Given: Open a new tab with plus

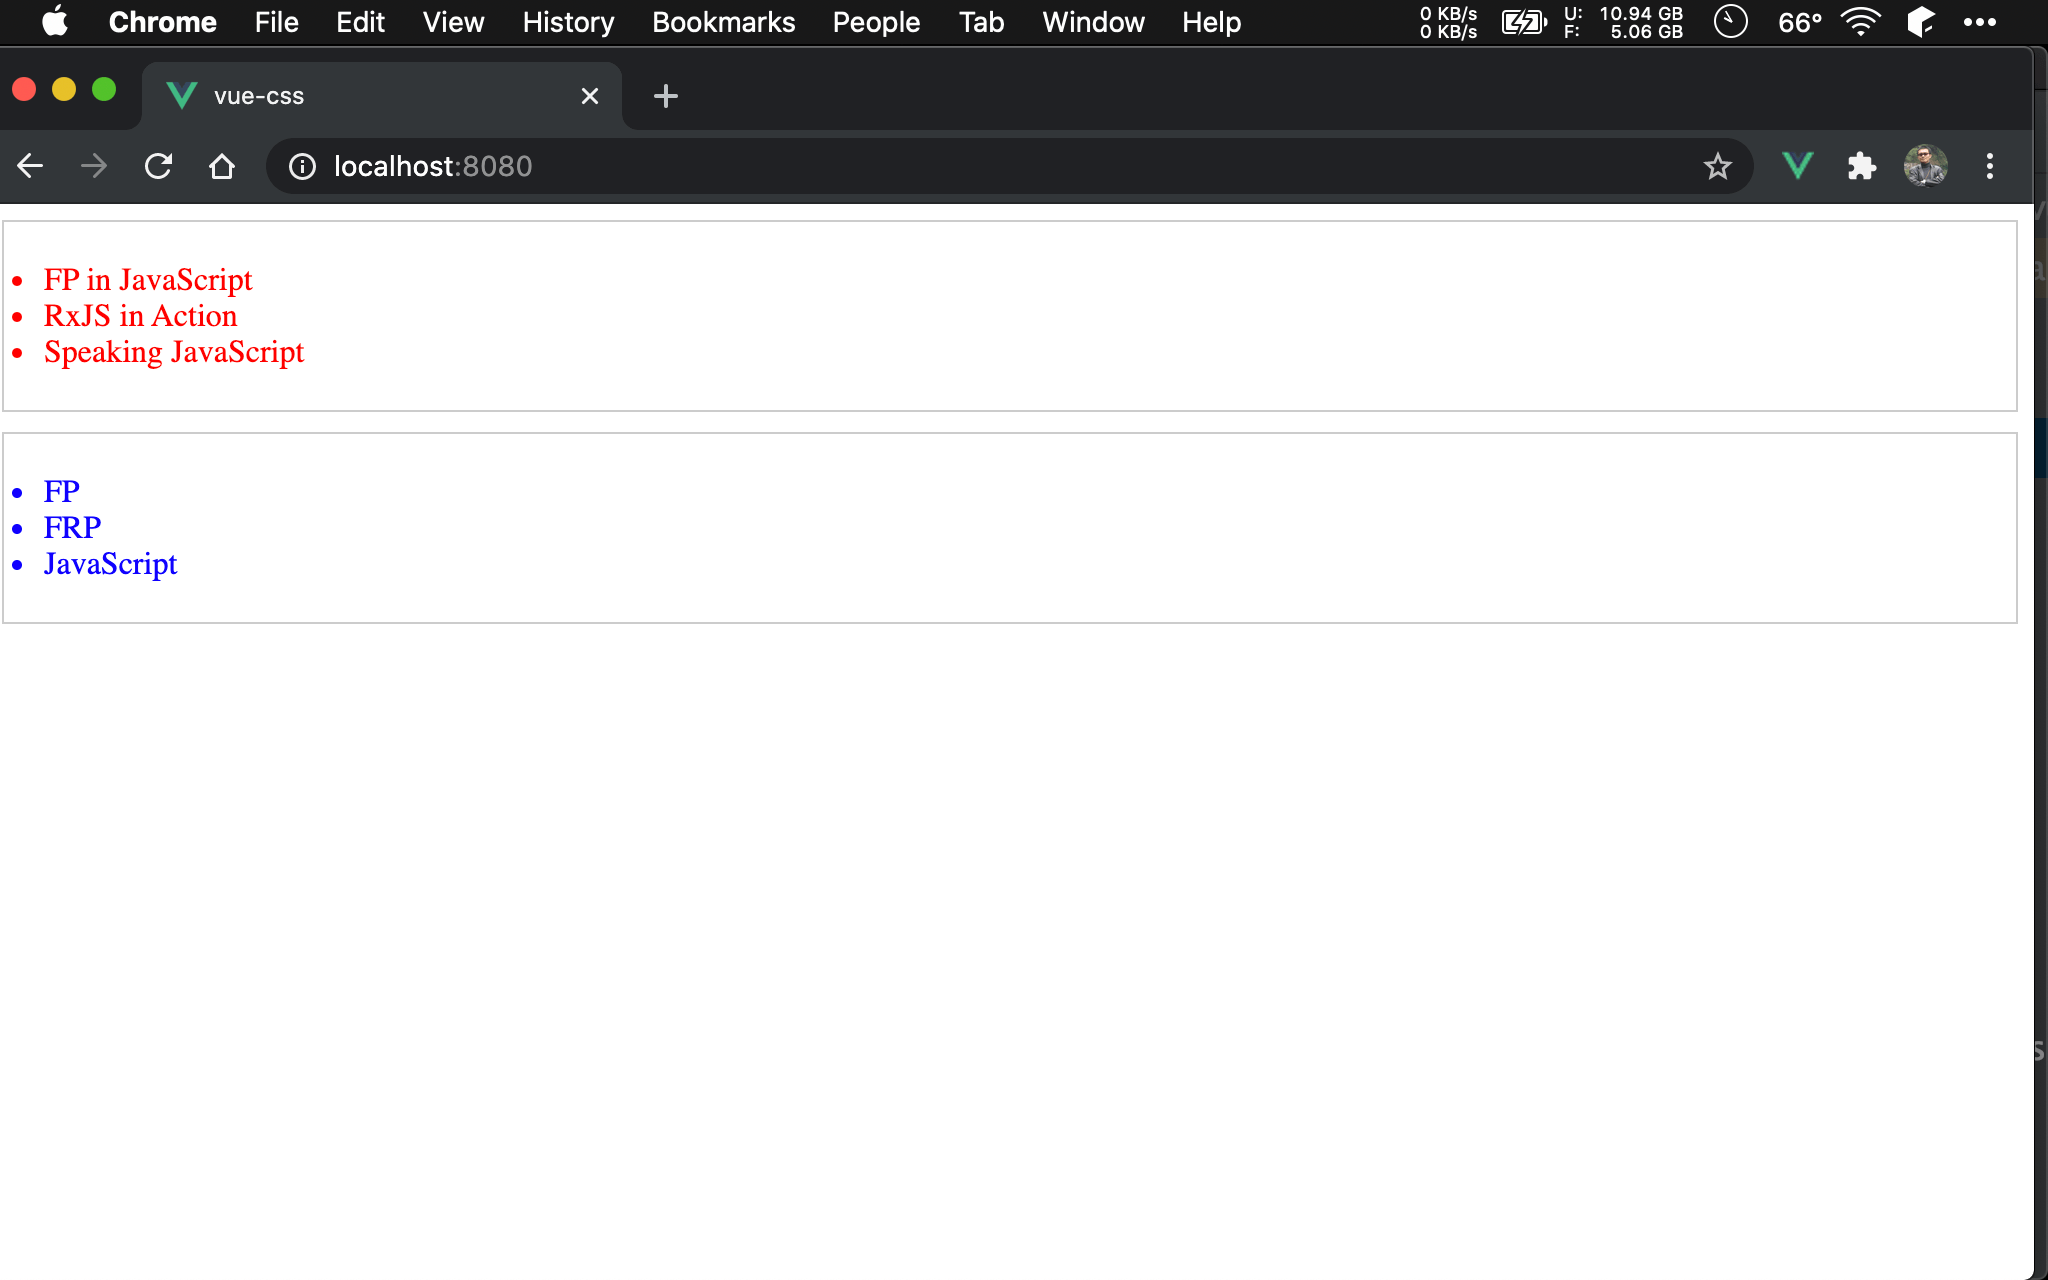Looking at the screenshot, I should [x=665, y=96].
